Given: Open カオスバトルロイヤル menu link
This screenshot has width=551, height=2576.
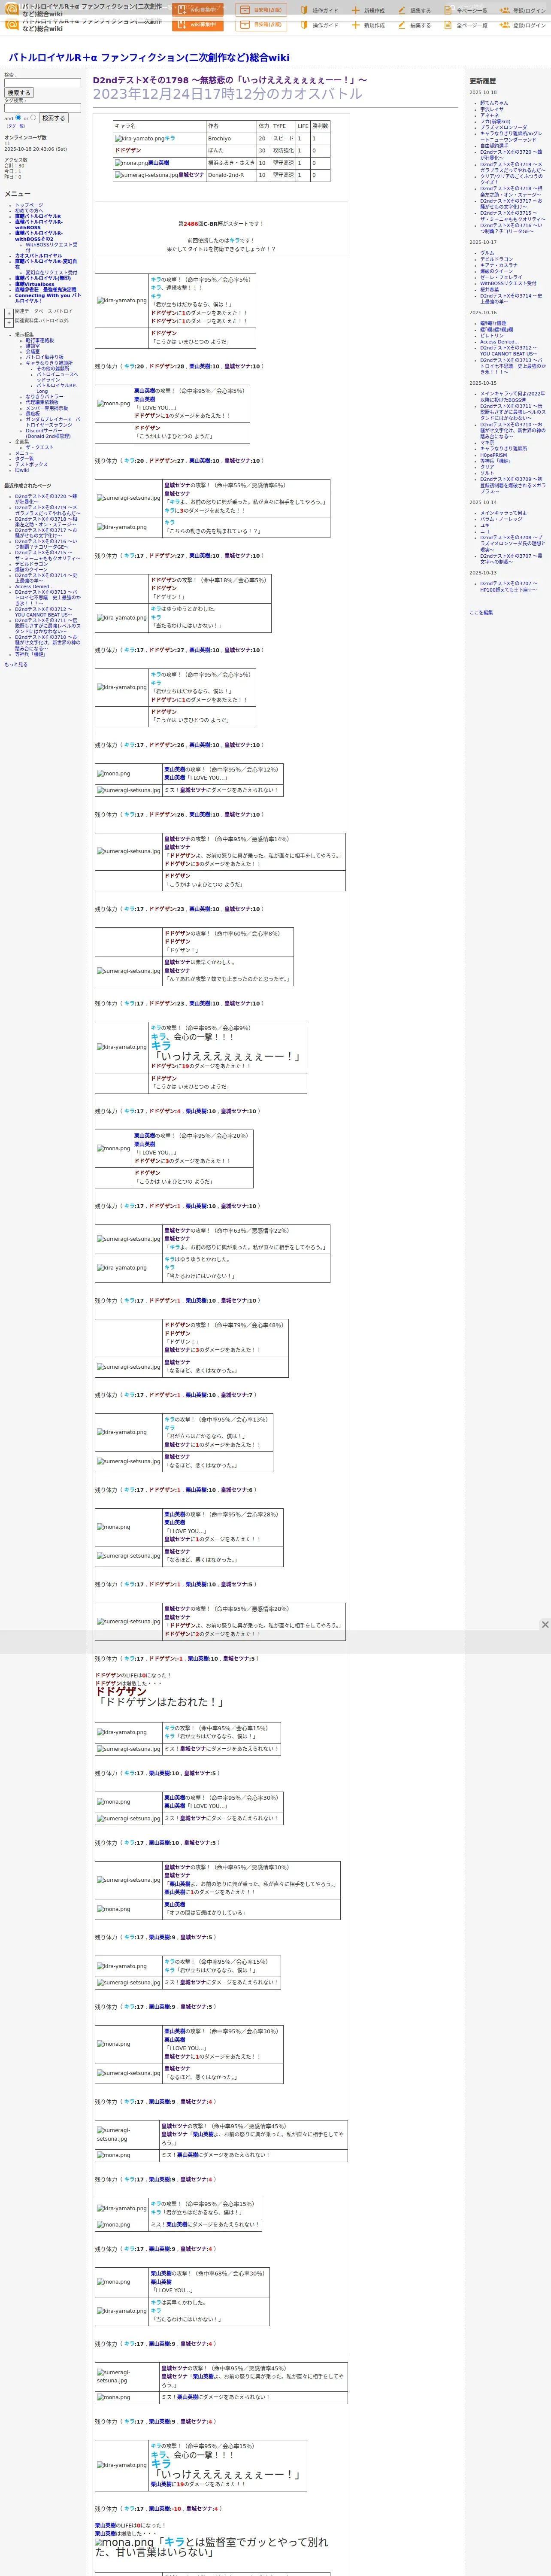Looking at the screenshot, I should click(x=38, y=256).
